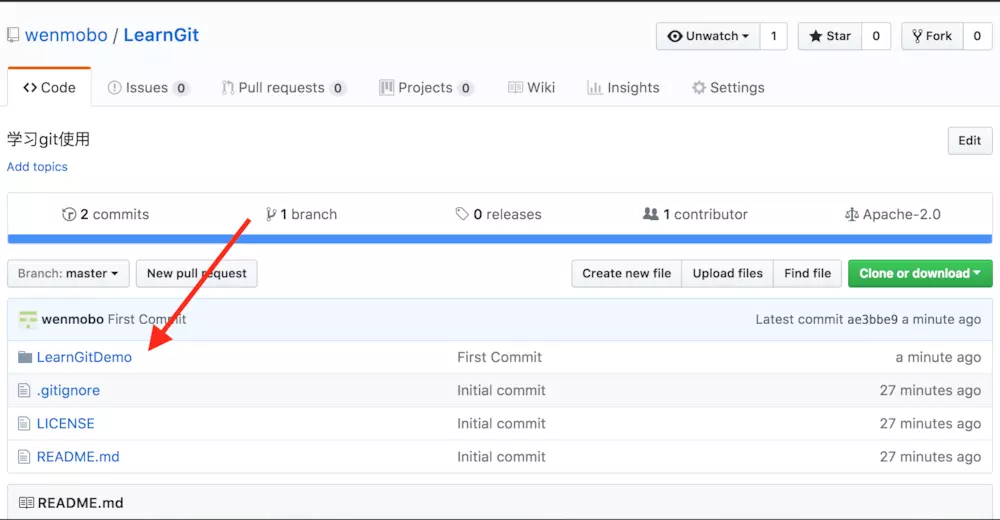
Task: Click the Add topics link
Action: coord(37,167)
